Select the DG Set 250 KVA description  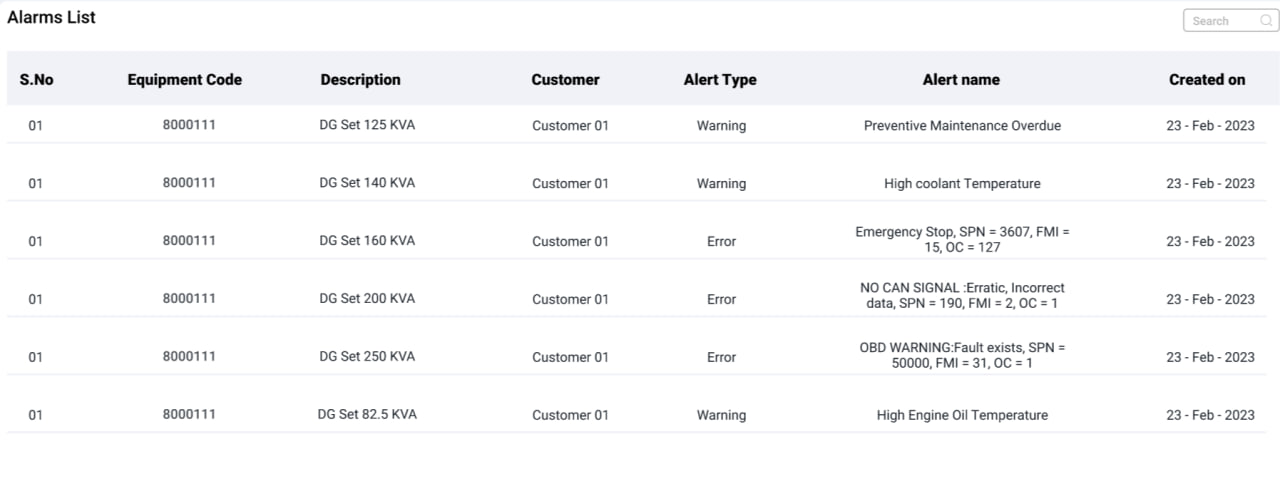pos(367,357)
